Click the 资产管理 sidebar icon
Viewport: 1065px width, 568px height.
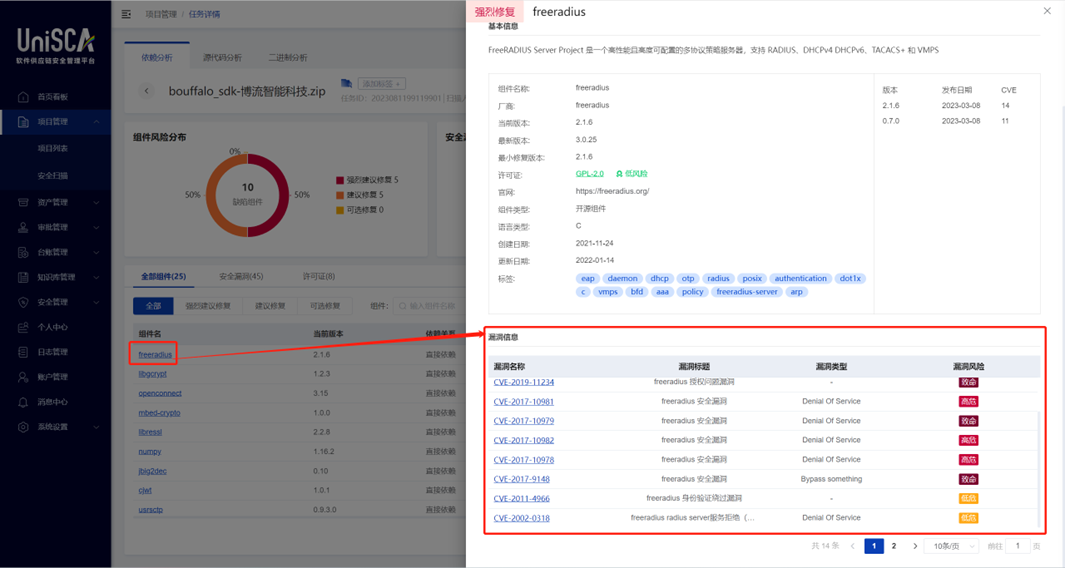(x=23, y=202)
